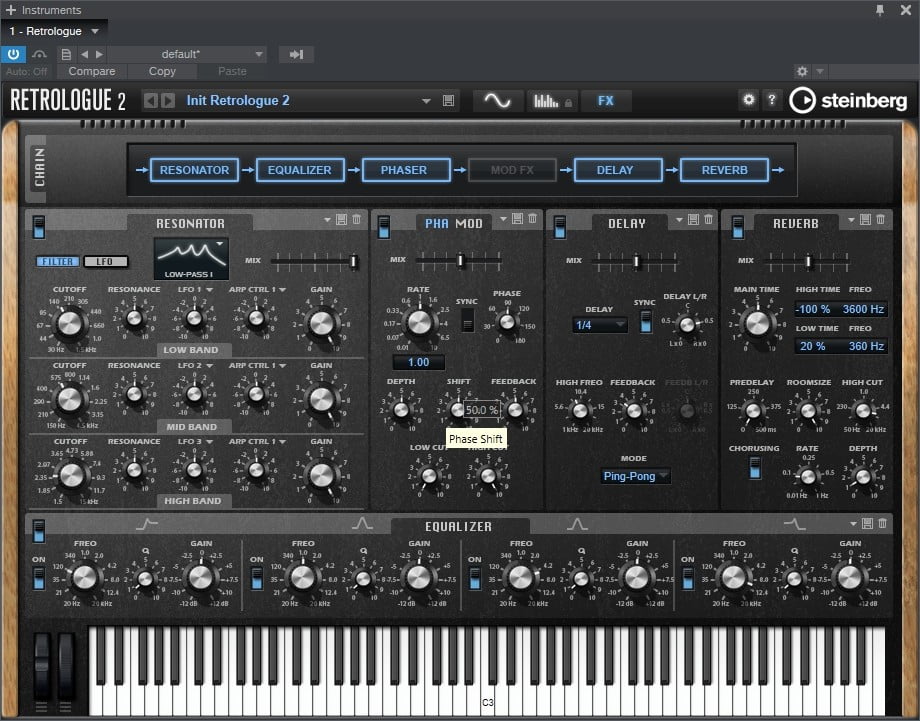Delete the Delay section preset
Image resolution: width=920 pixels, height=721 pixels.
point(708,219)
